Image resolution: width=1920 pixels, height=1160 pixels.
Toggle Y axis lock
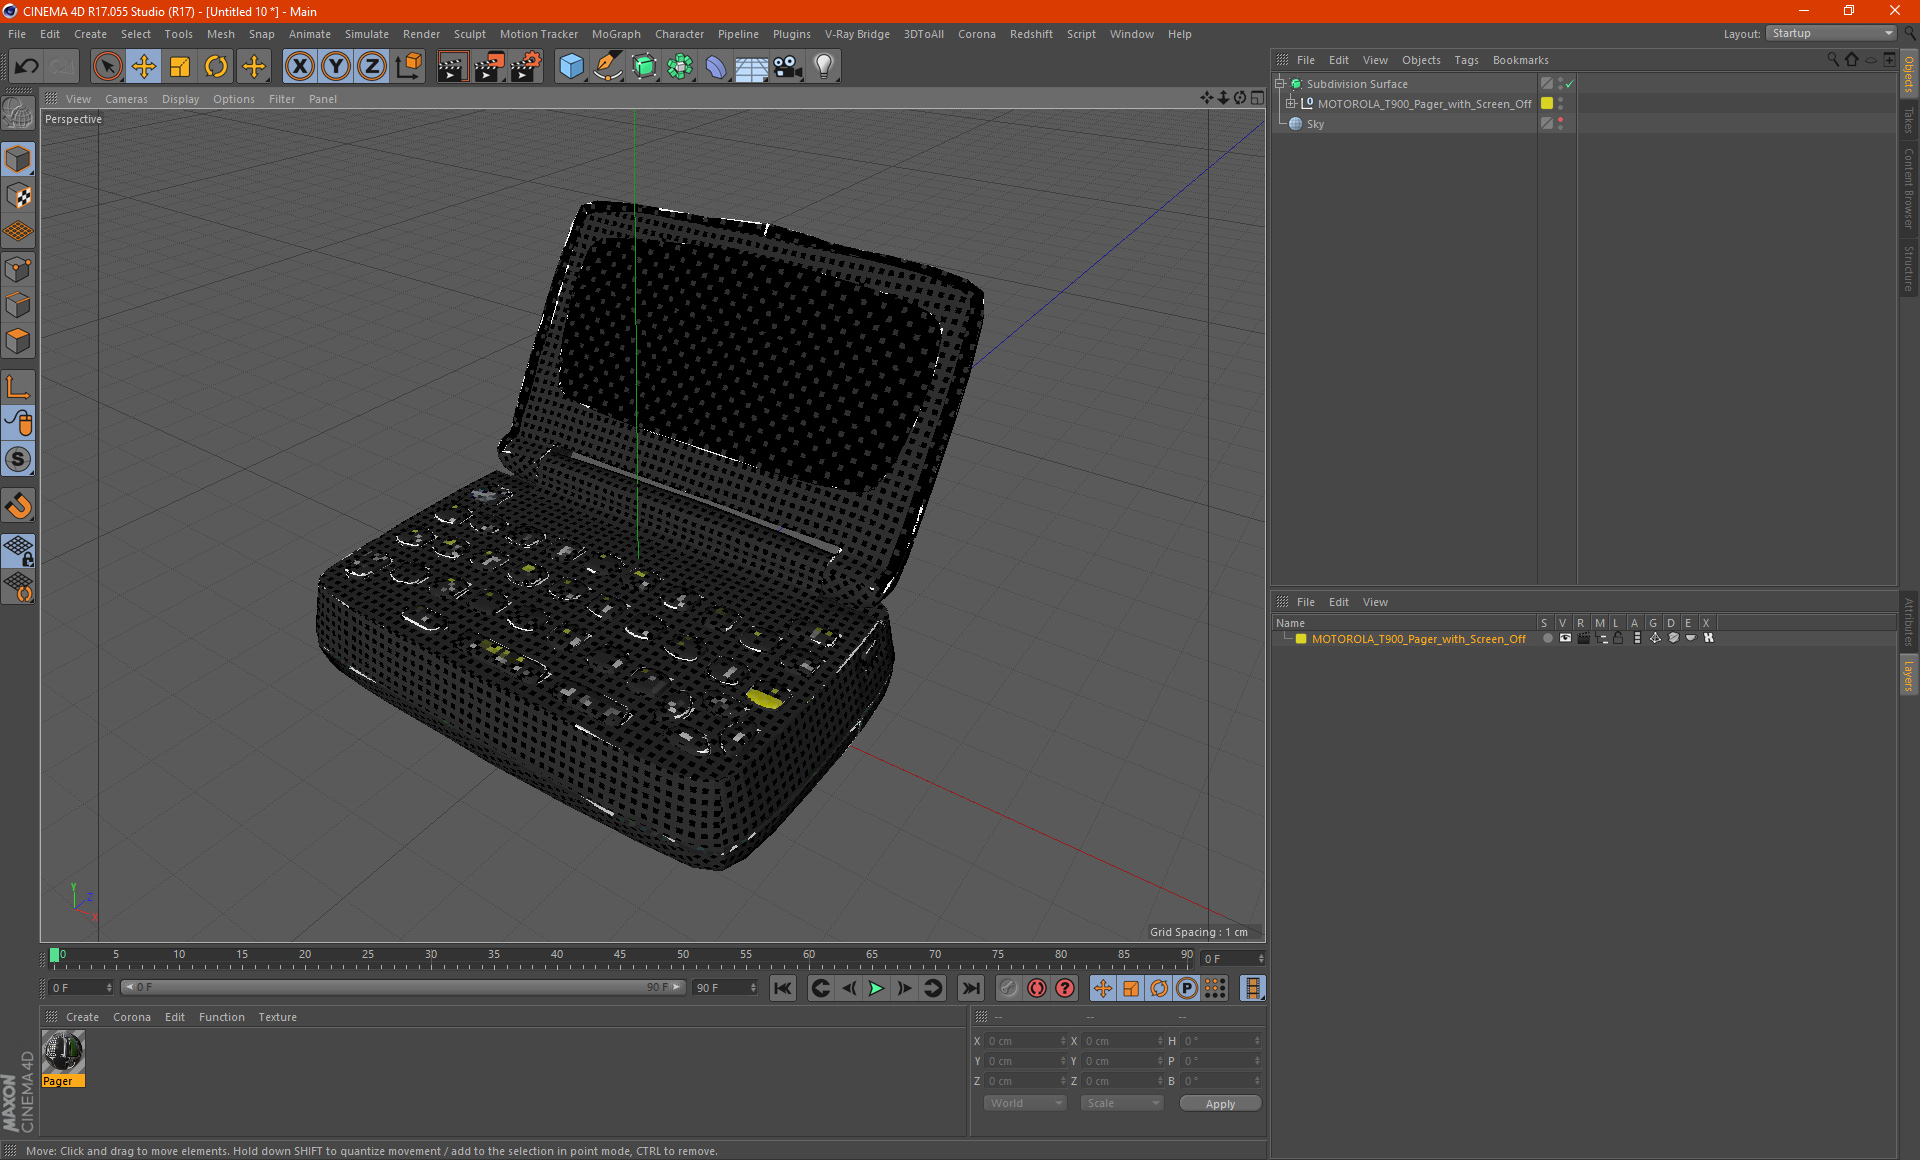tap(336, 67)
